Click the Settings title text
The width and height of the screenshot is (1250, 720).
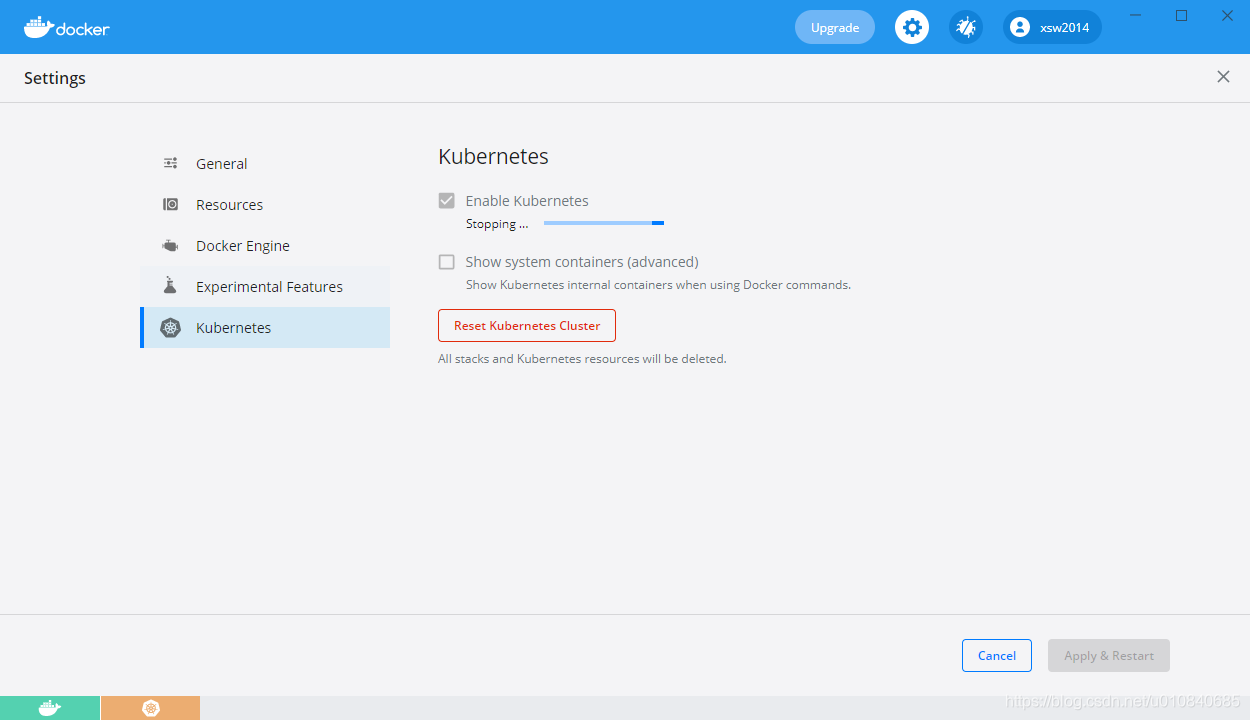[x=55, y=78]
